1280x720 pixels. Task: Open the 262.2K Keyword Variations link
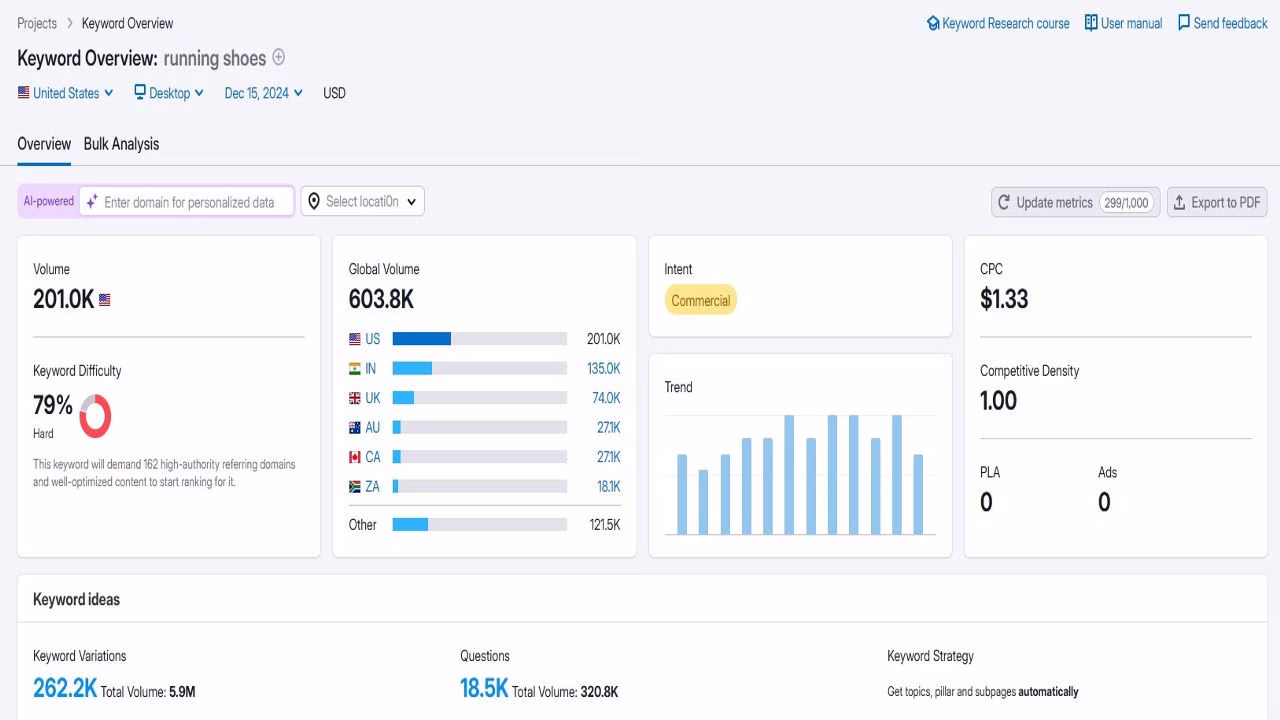(x=63, y=688)
